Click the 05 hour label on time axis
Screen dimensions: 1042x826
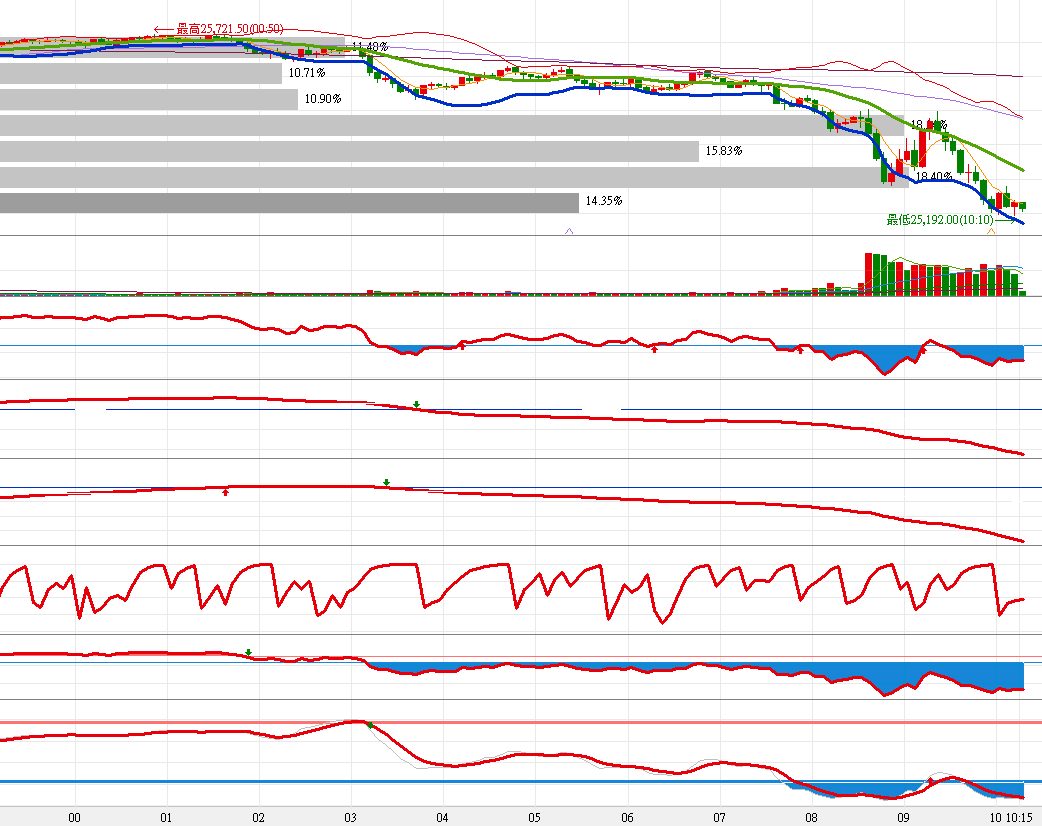(x=535, y=818)
